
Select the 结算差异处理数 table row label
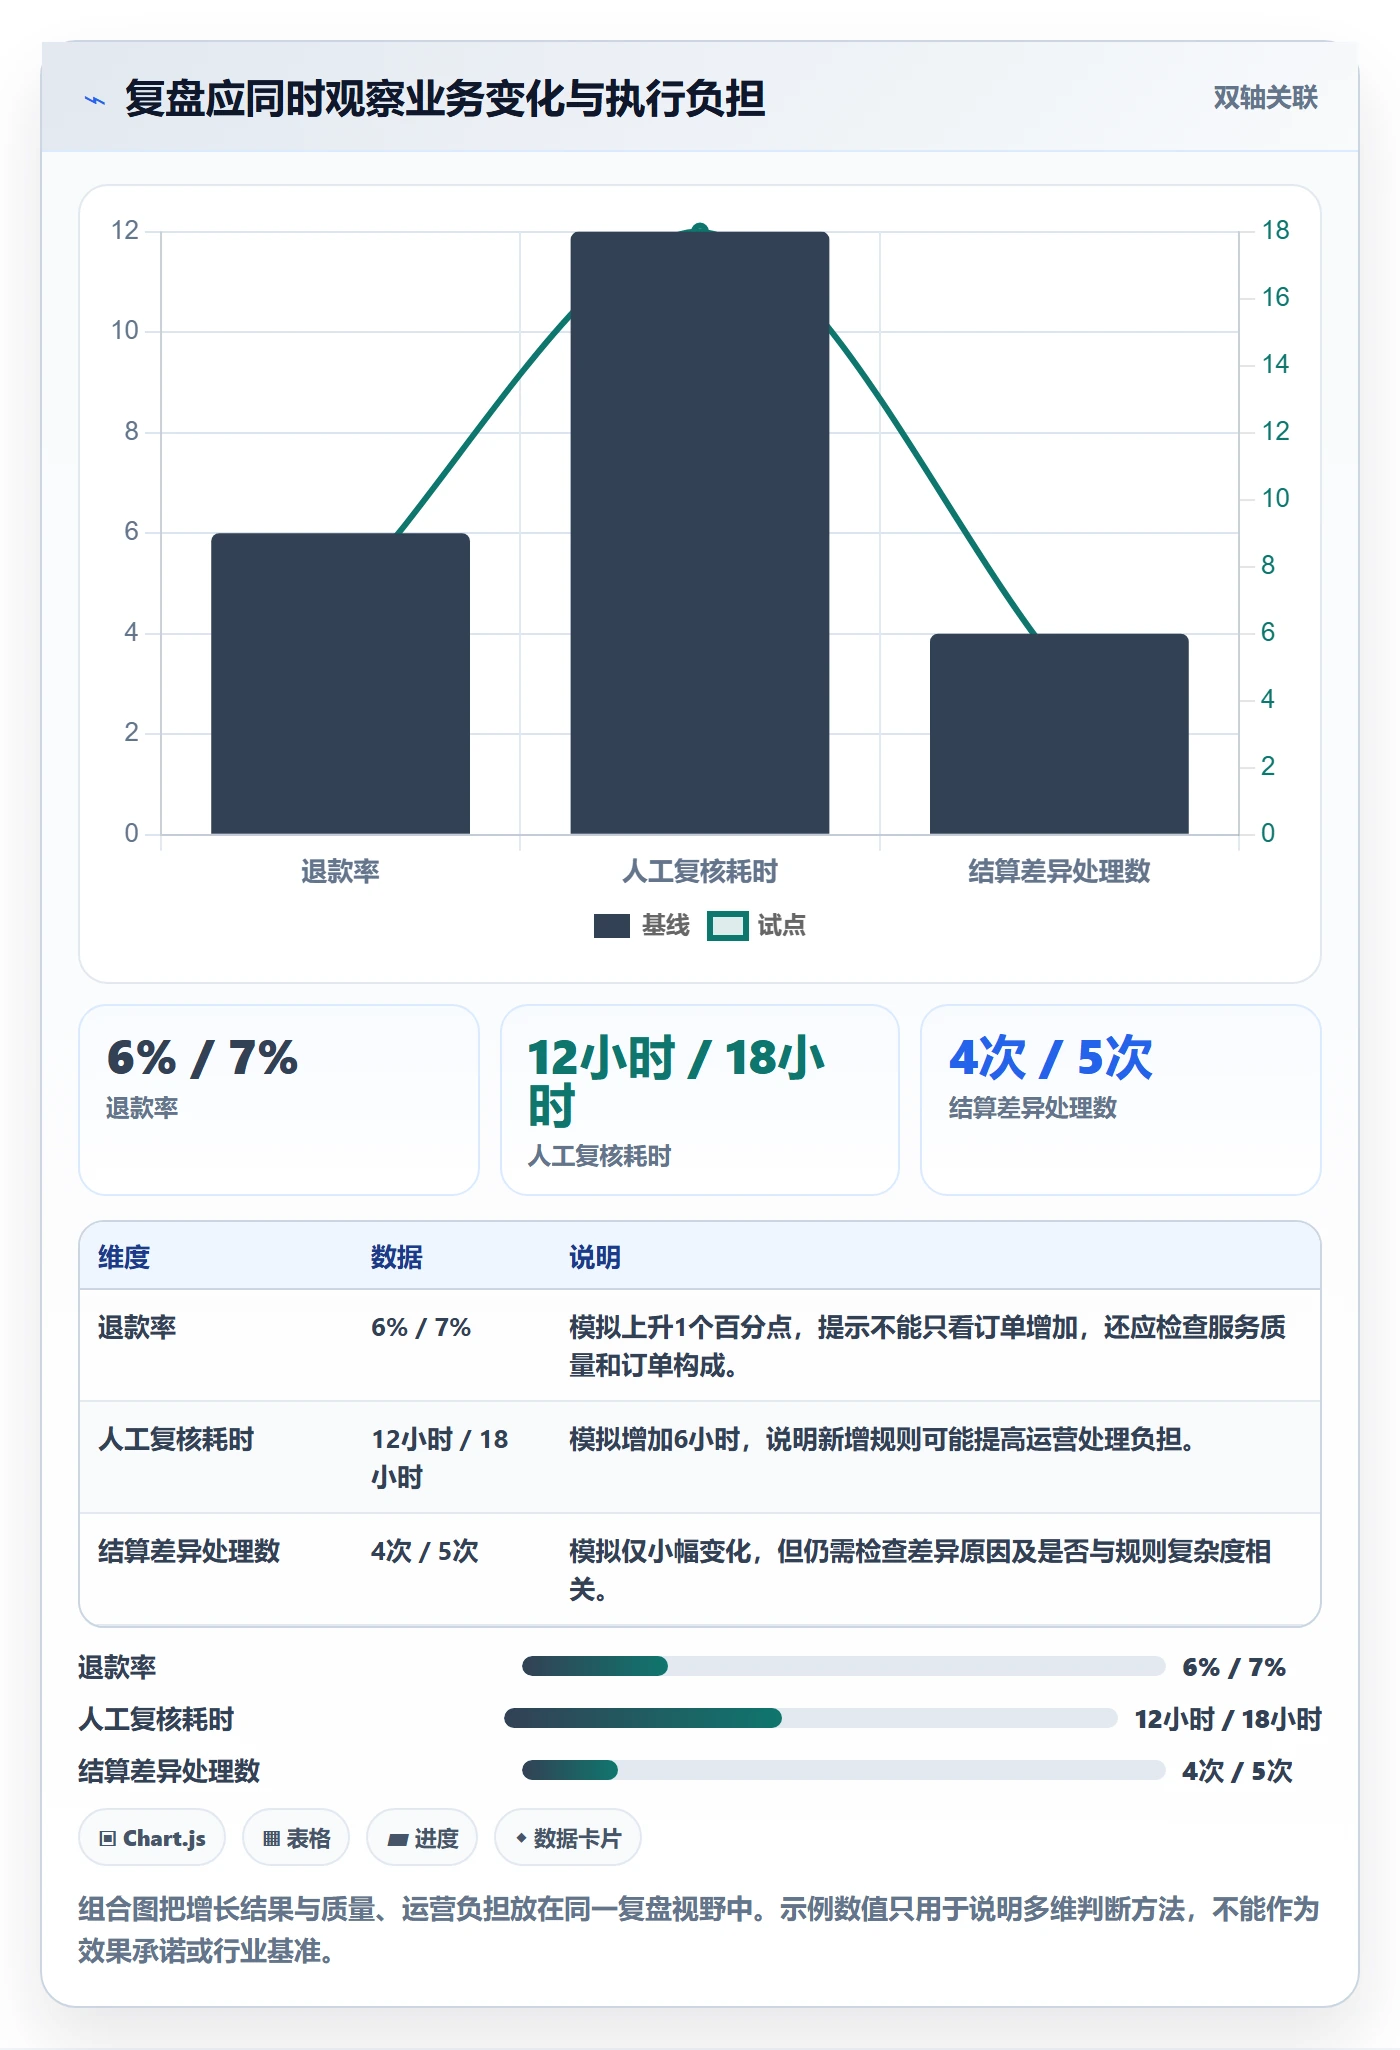189,1551
